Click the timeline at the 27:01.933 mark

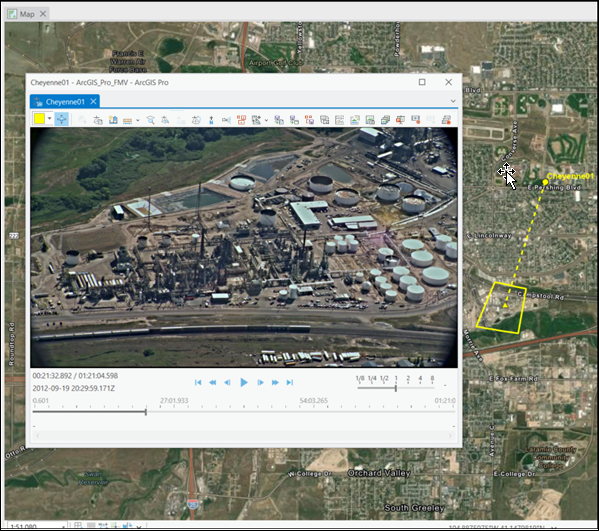coord(174,401)
